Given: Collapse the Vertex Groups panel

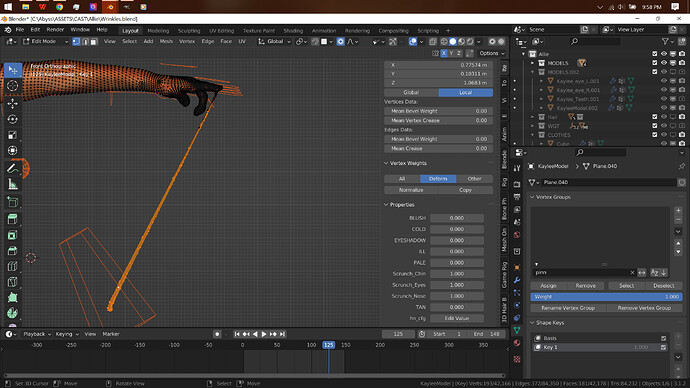Looking at the screenshot, I should [532, 197].
